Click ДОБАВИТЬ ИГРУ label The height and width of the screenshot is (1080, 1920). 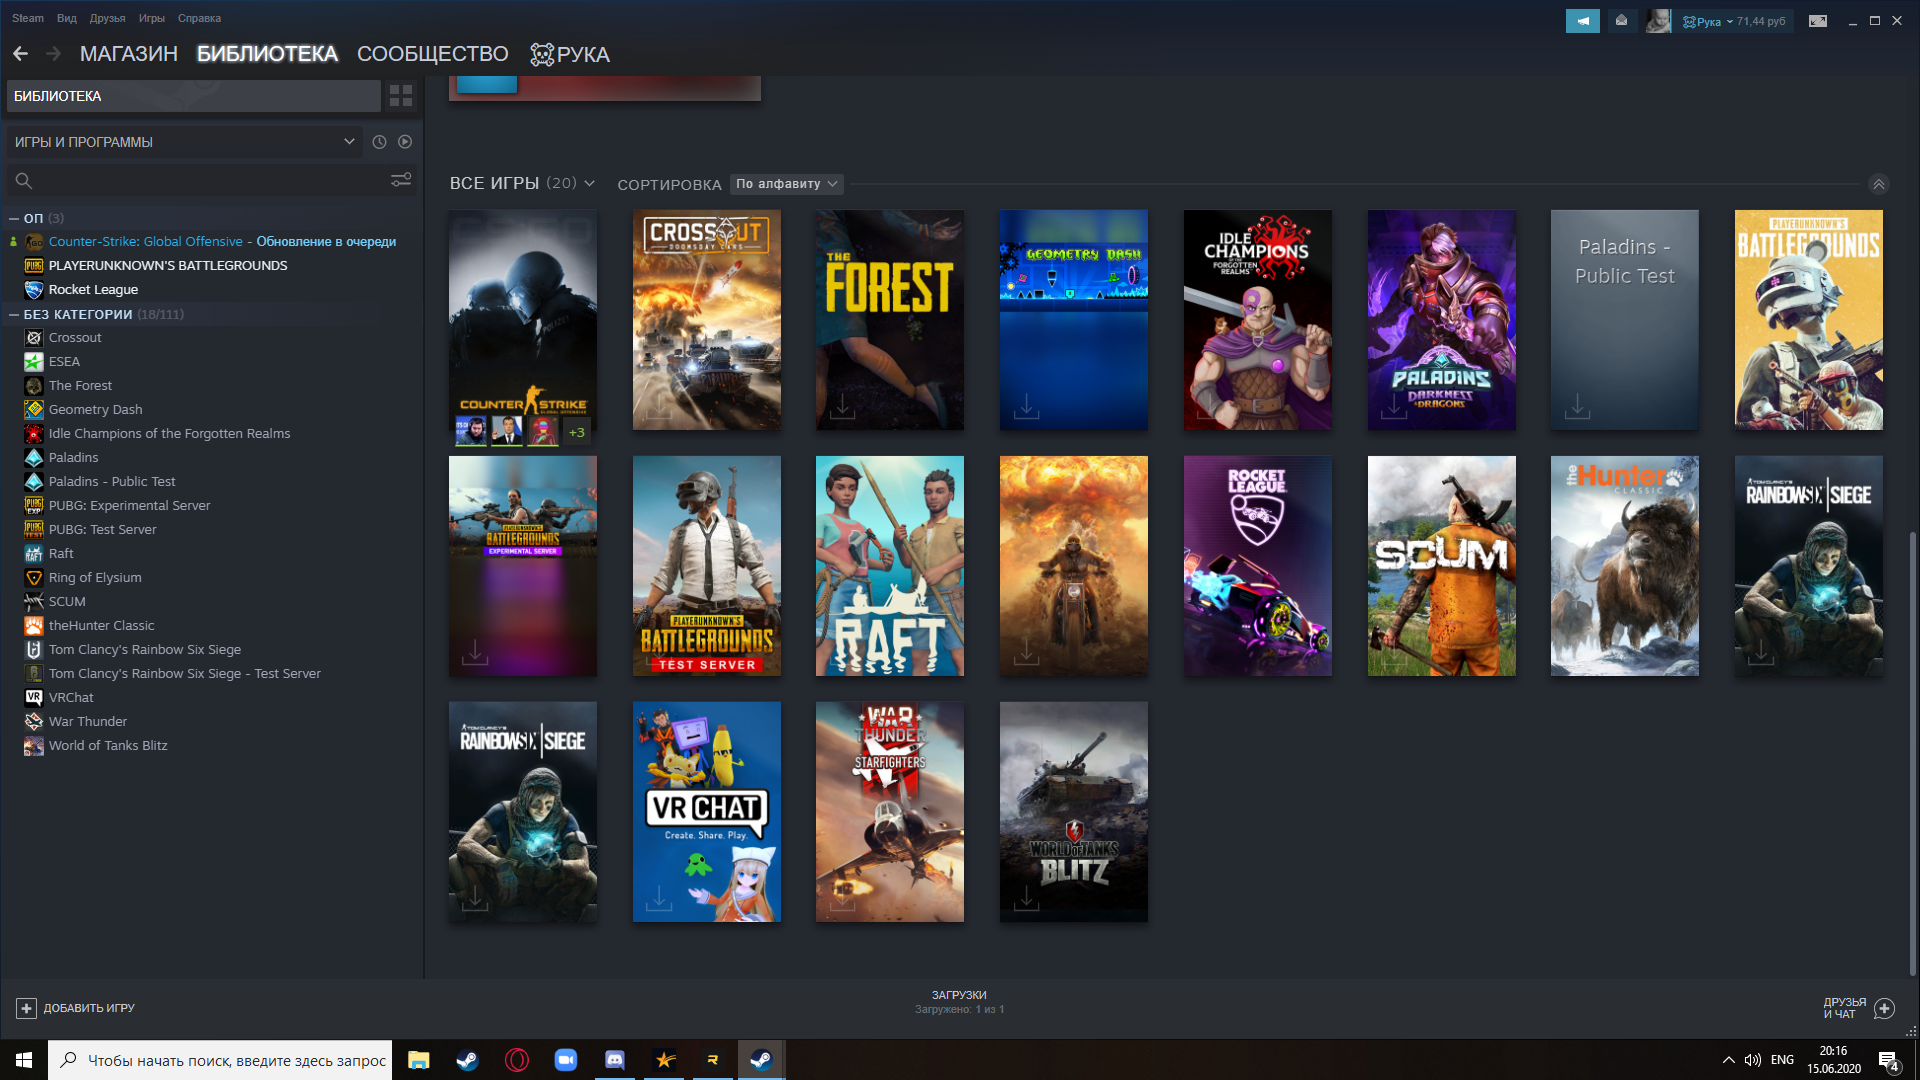click(x=89, y=1008)
